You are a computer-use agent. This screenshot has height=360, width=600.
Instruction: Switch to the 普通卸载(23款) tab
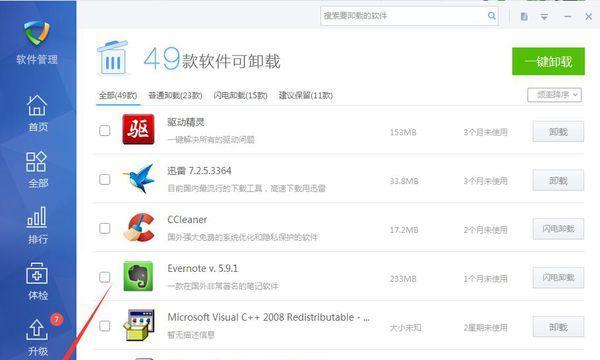175,95
